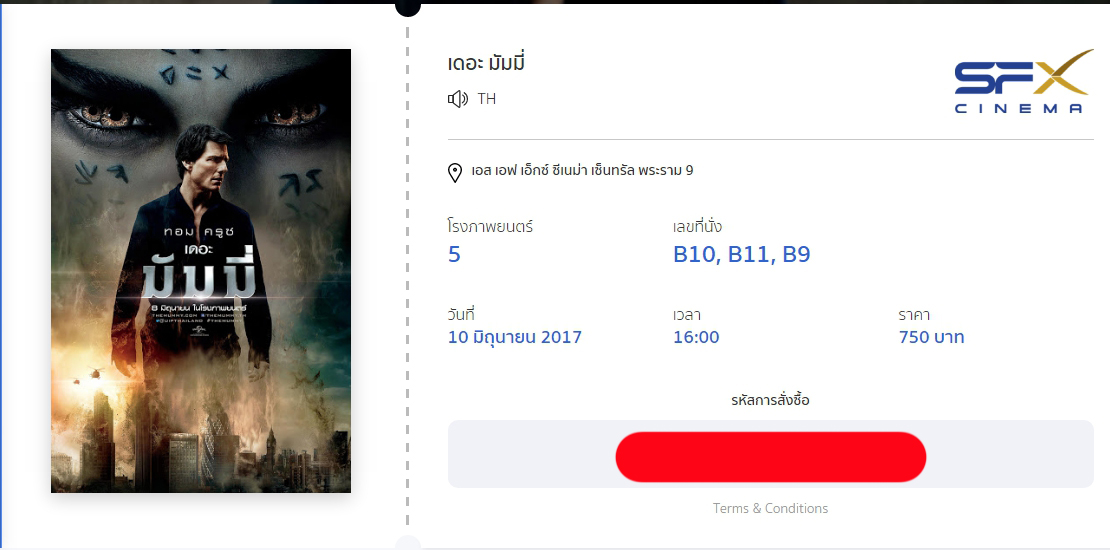The image size is (1110, 550).
Task: Click the showtime 16:00
Action: [x=696, y=337]
